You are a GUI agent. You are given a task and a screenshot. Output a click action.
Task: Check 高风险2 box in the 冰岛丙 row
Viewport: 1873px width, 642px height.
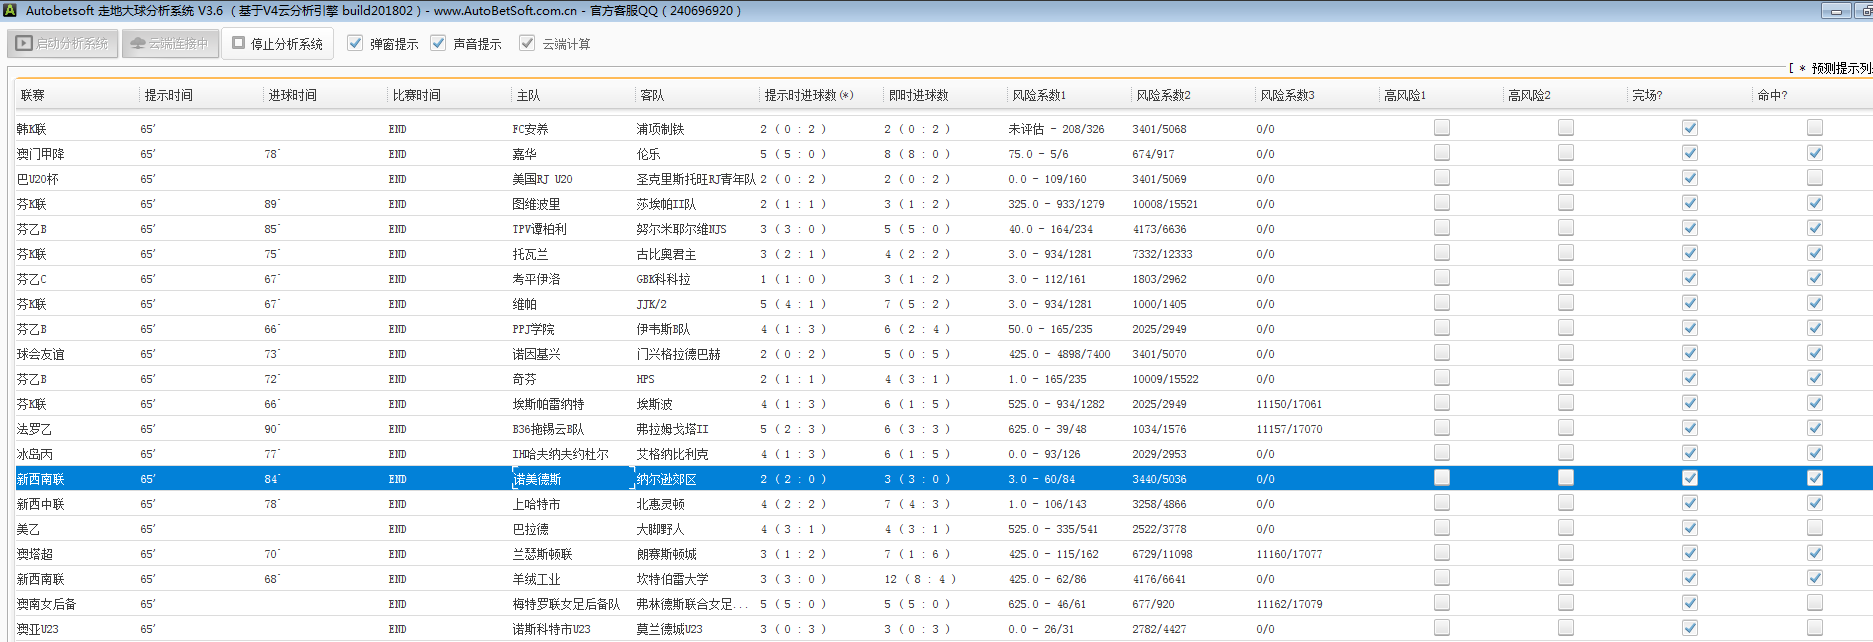(x=1565, y=453)
